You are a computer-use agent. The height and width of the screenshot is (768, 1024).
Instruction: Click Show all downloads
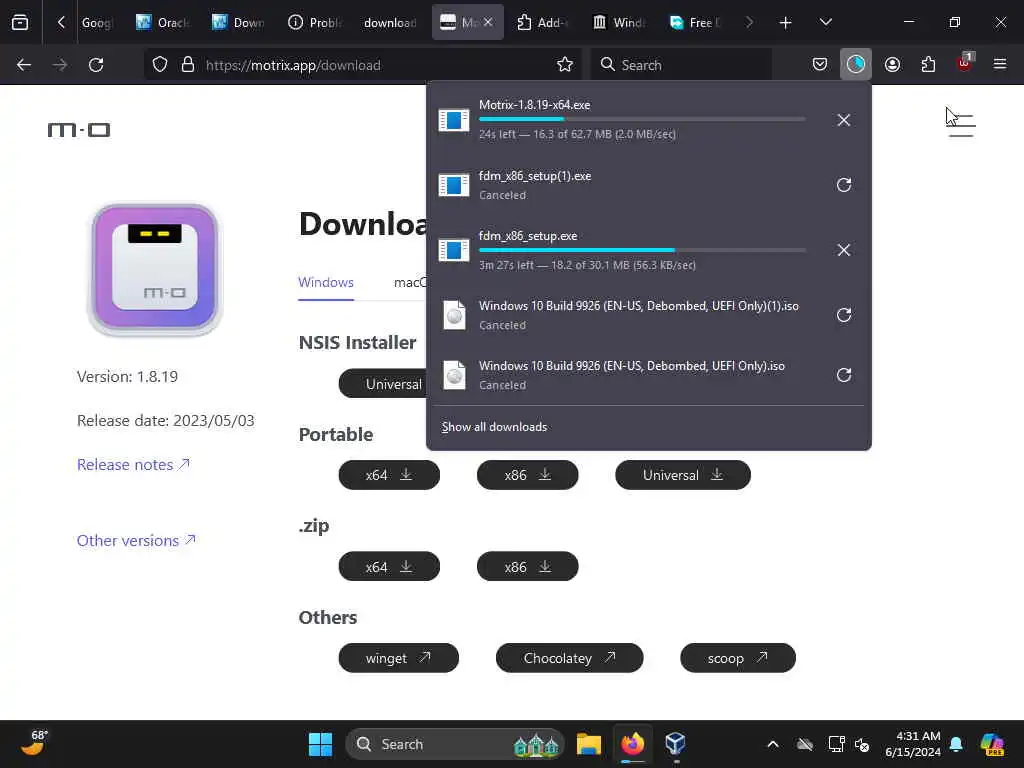(494, 426)
